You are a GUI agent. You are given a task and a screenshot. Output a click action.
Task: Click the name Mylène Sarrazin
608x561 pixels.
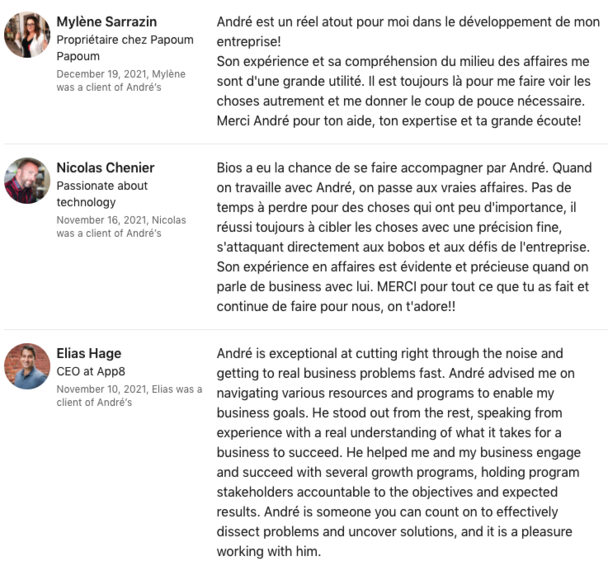pyautogui.click(x=107, y=22)
